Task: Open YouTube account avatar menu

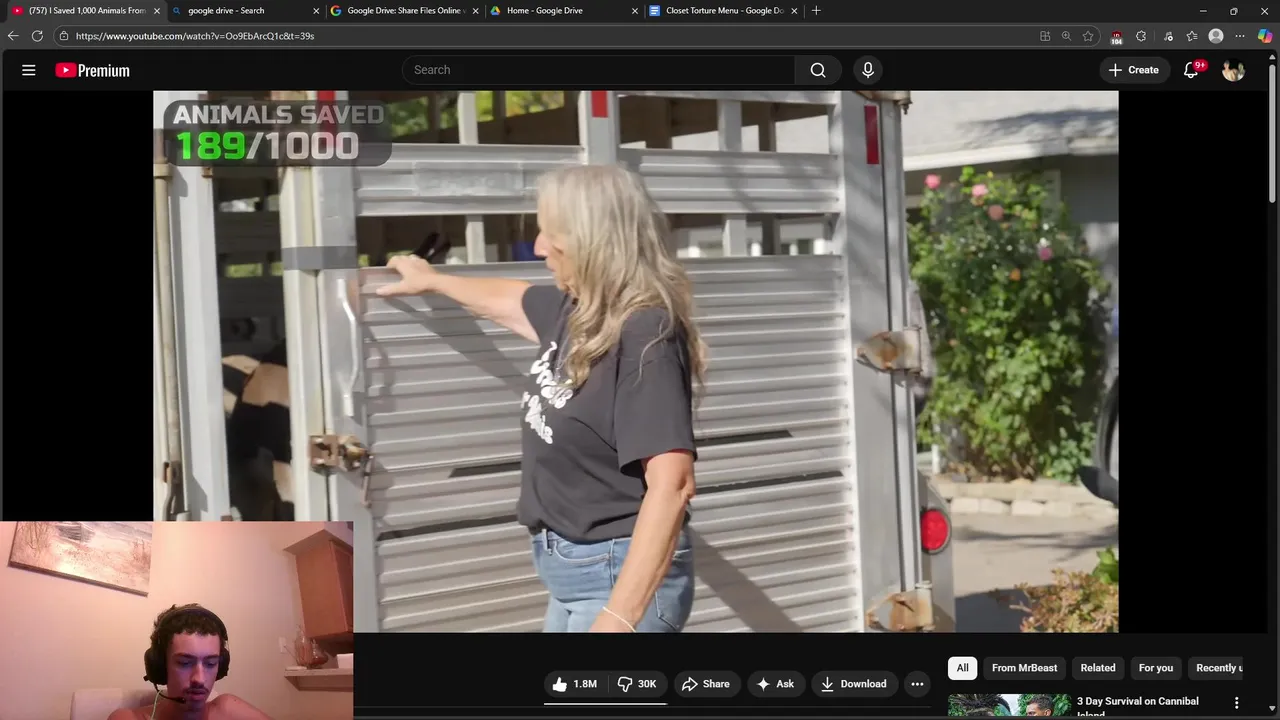Action: click(x=1233, y=70)
